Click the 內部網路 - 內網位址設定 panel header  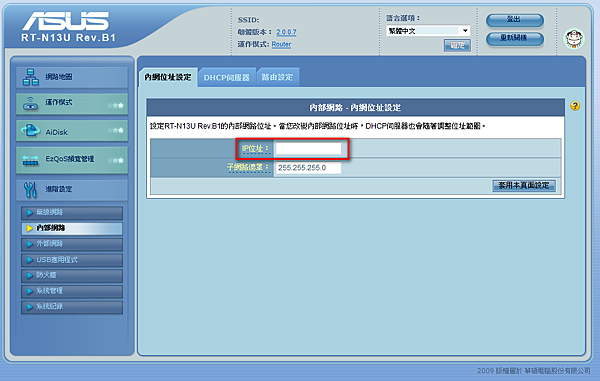click(x=355, y=107)
